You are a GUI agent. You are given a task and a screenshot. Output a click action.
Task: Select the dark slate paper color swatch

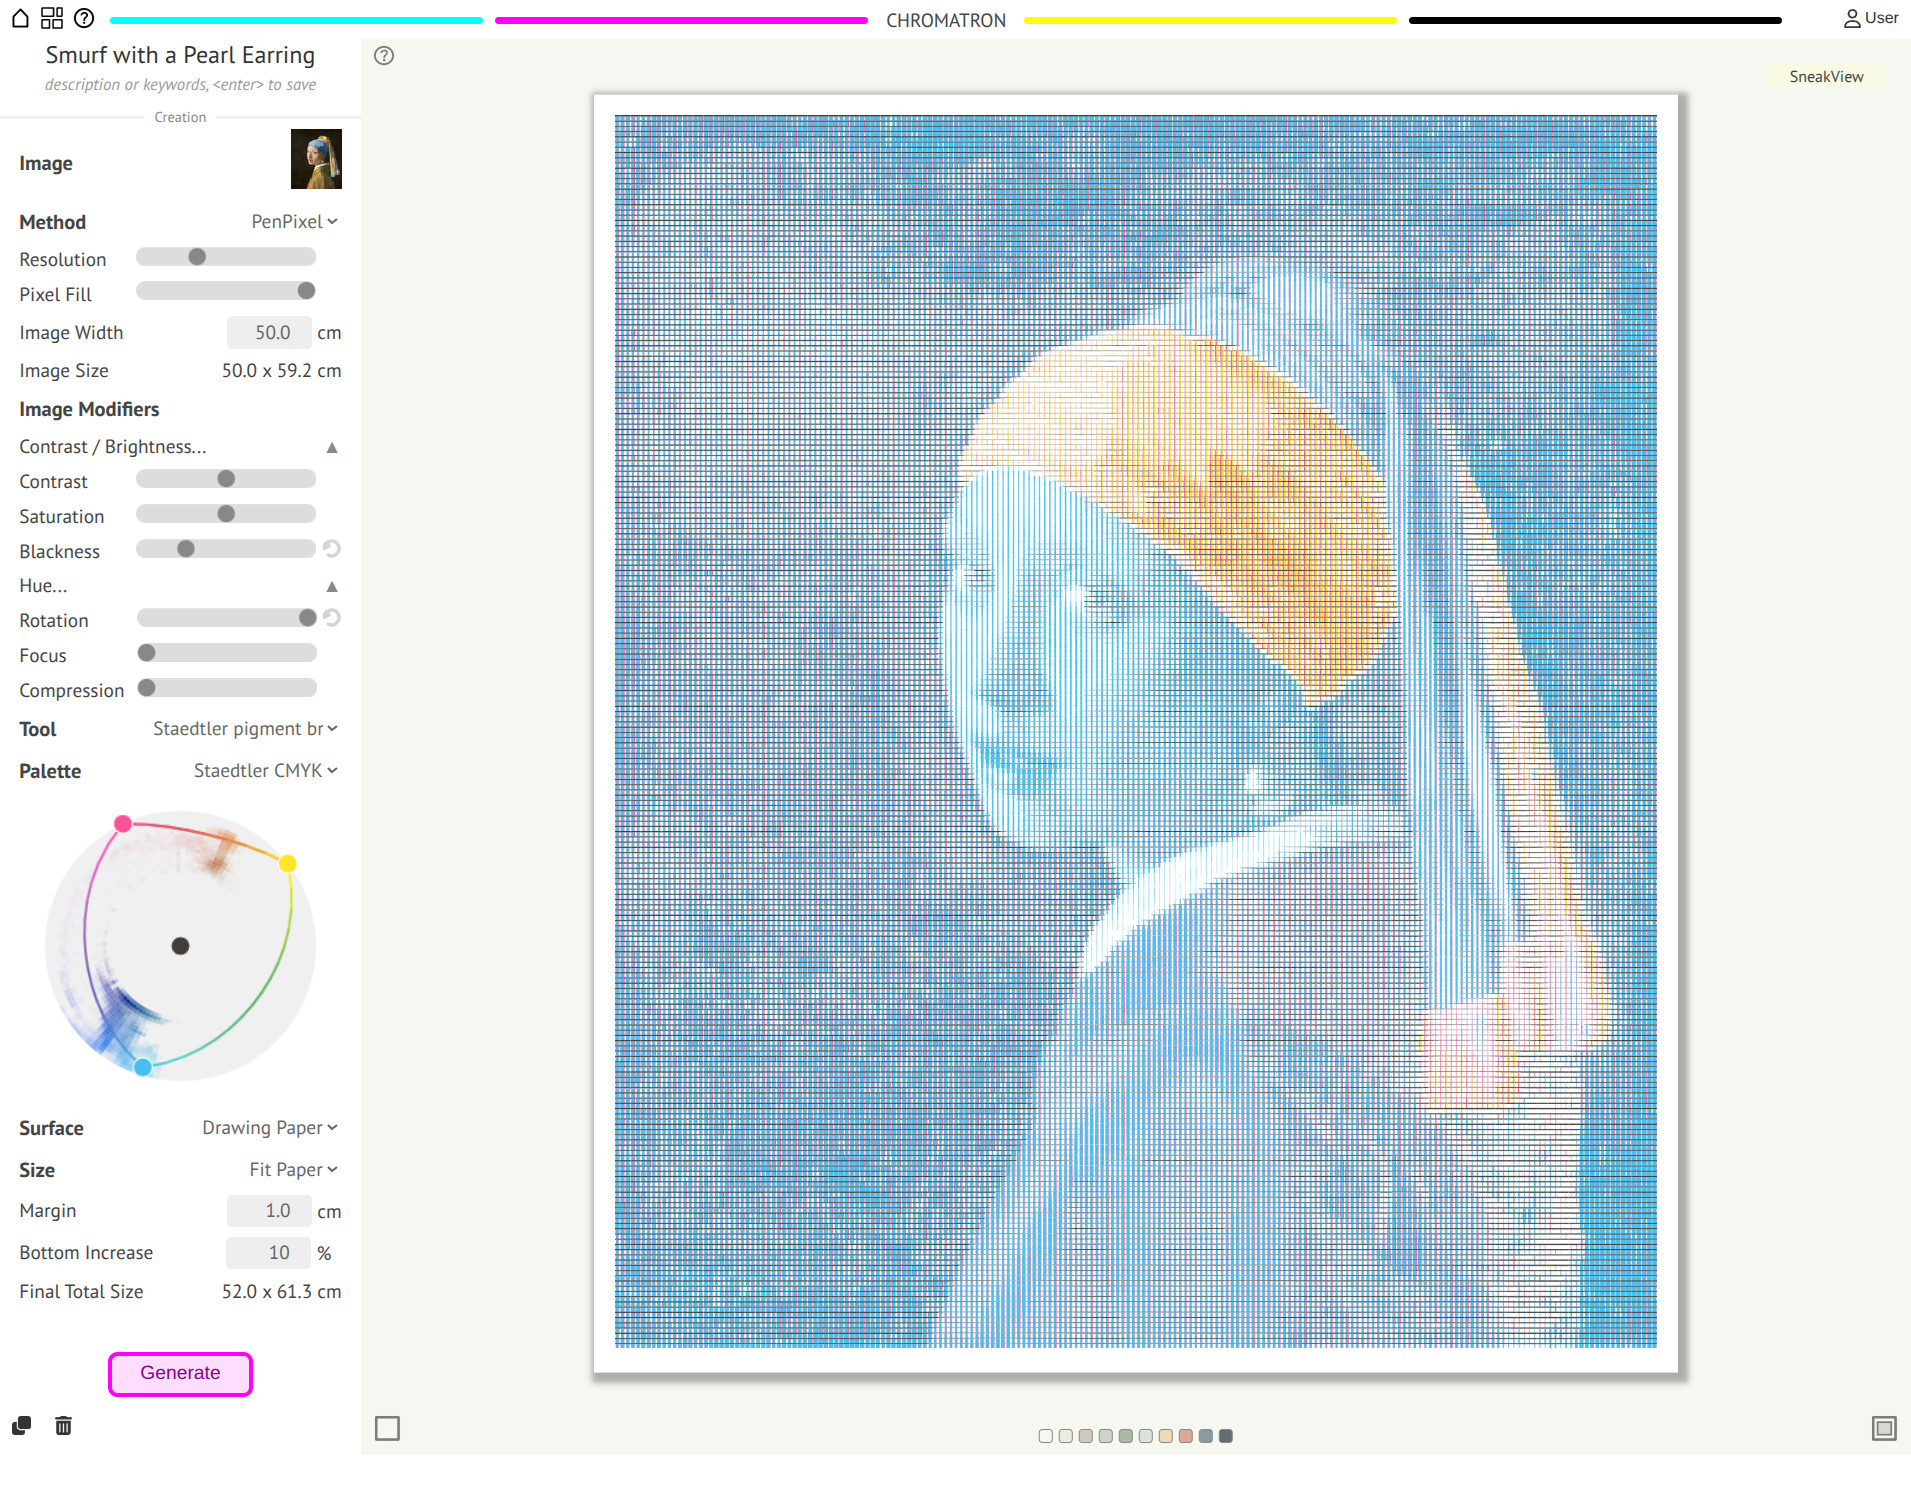point(1226,1436)
